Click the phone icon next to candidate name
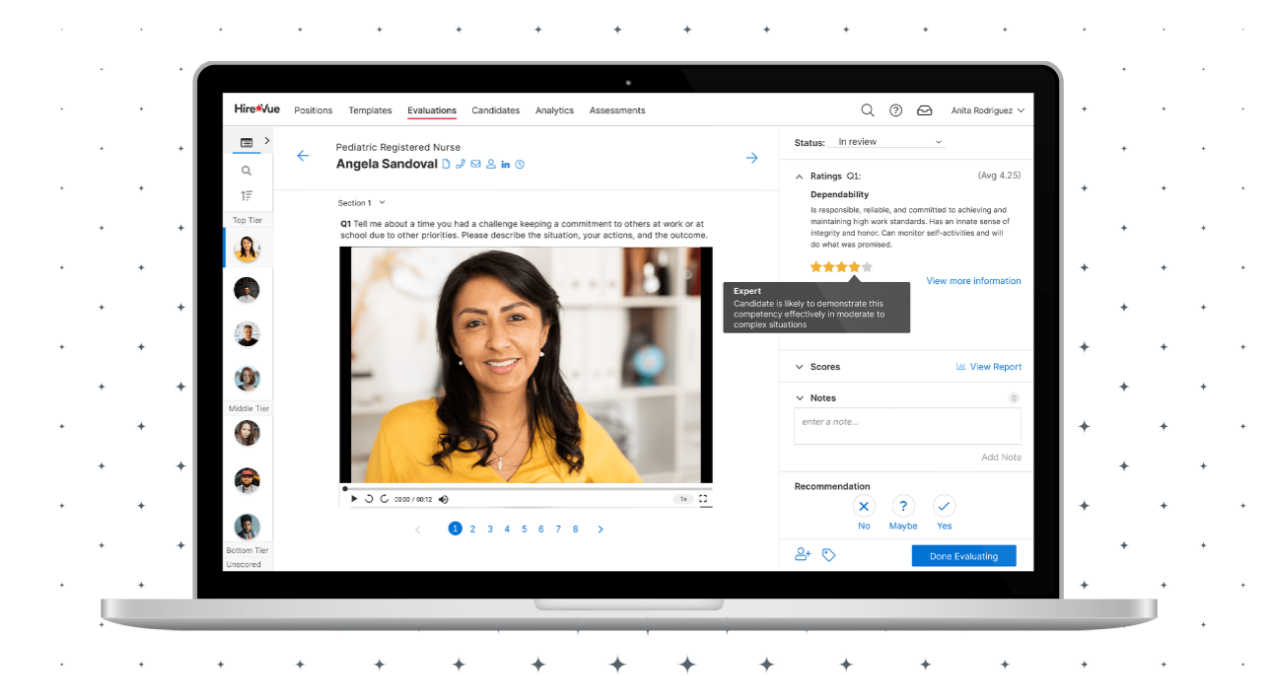 tap(460, 164)
